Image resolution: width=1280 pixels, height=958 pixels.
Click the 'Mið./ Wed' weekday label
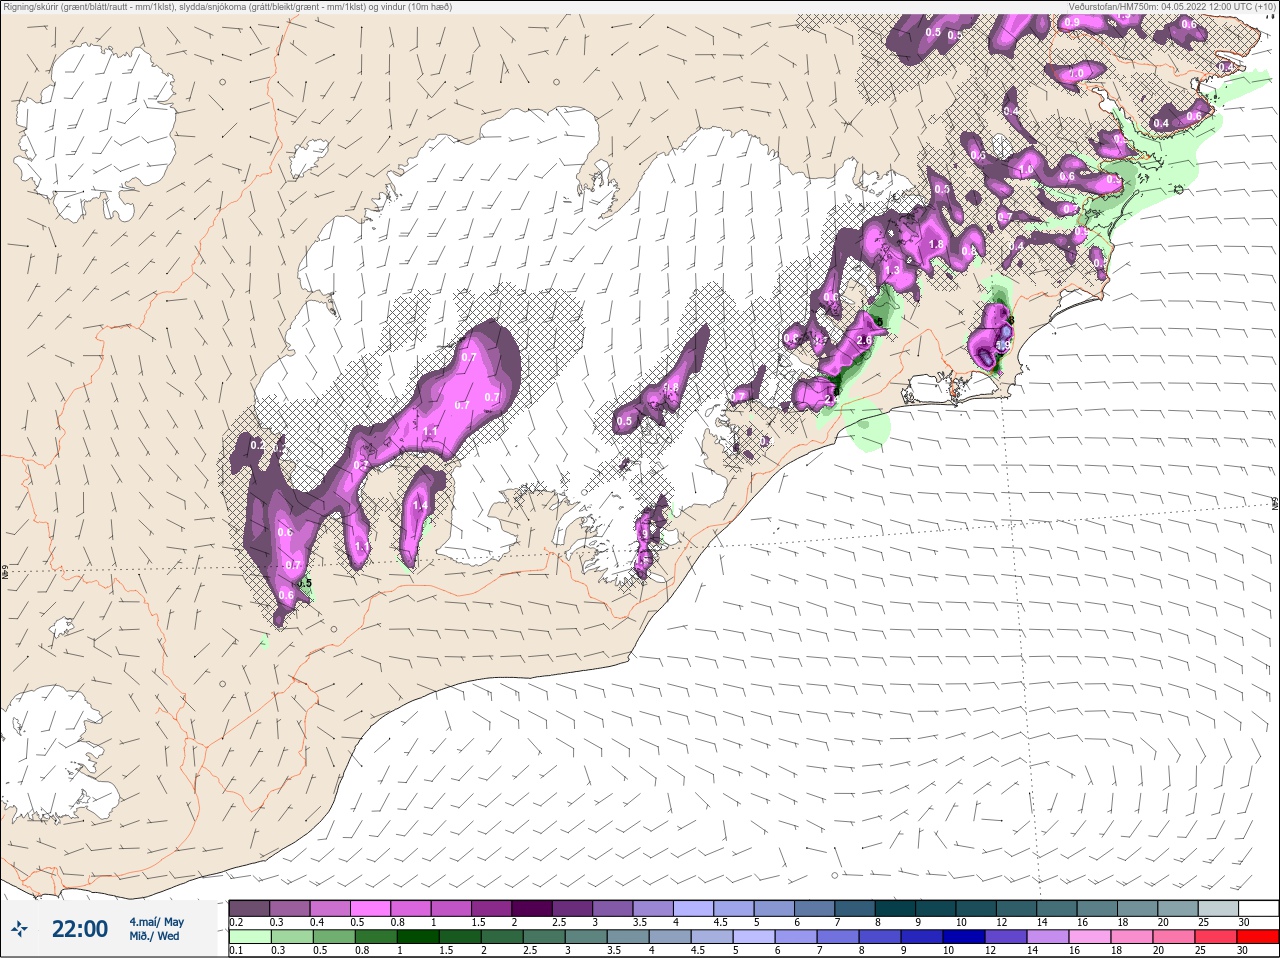pos(154,936)
